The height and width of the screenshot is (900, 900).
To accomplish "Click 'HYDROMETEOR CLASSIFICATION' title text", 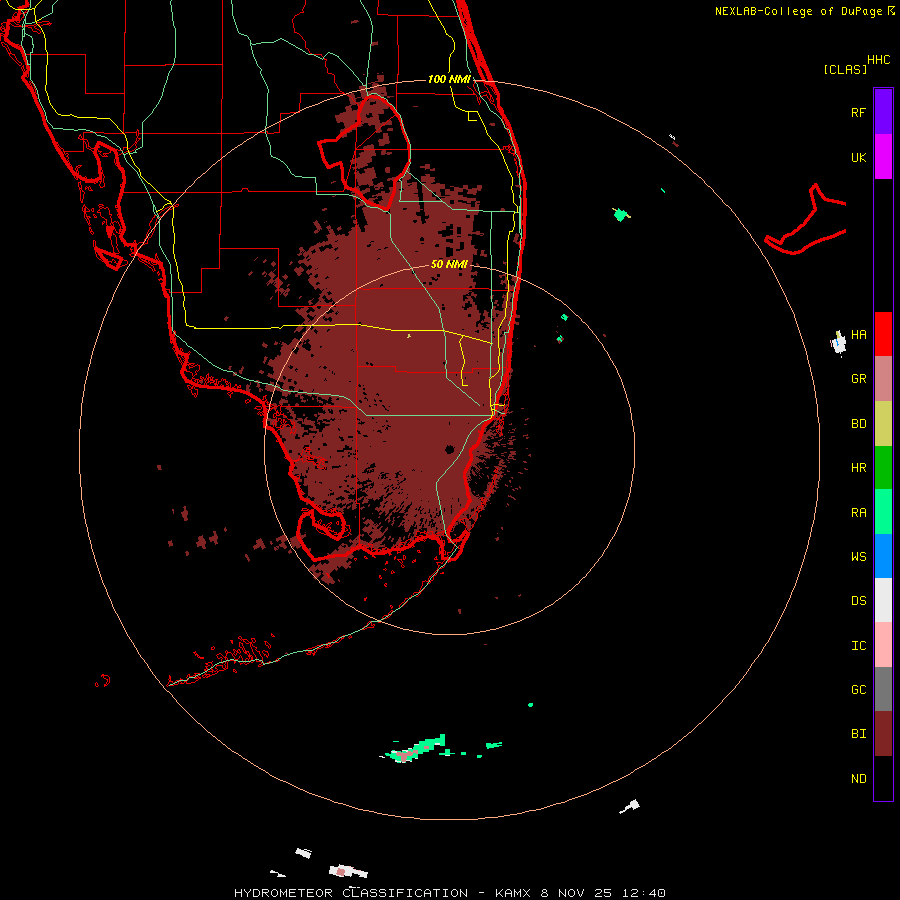I will pos(351,893).
